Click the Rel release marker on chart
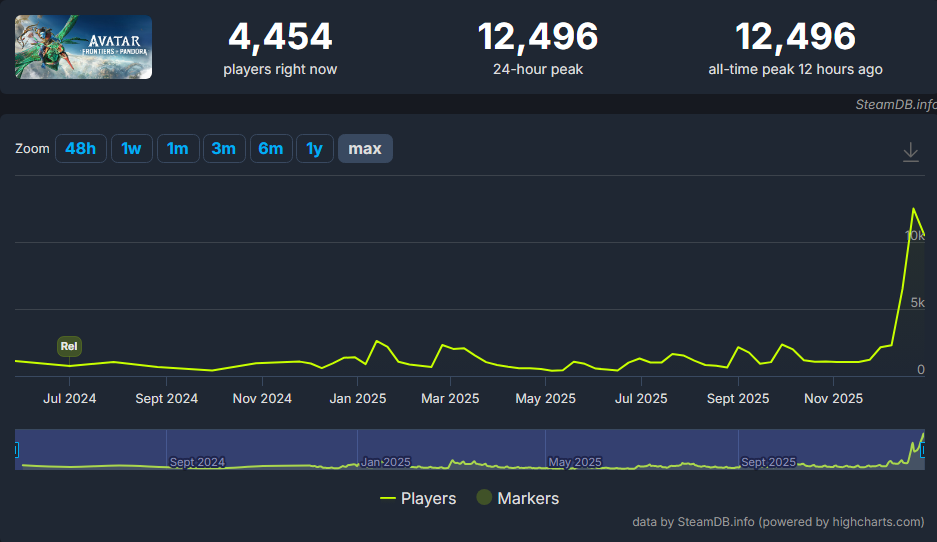Image resolution: width=937 pixels, height=542 pixels. (x=69, y=347)
